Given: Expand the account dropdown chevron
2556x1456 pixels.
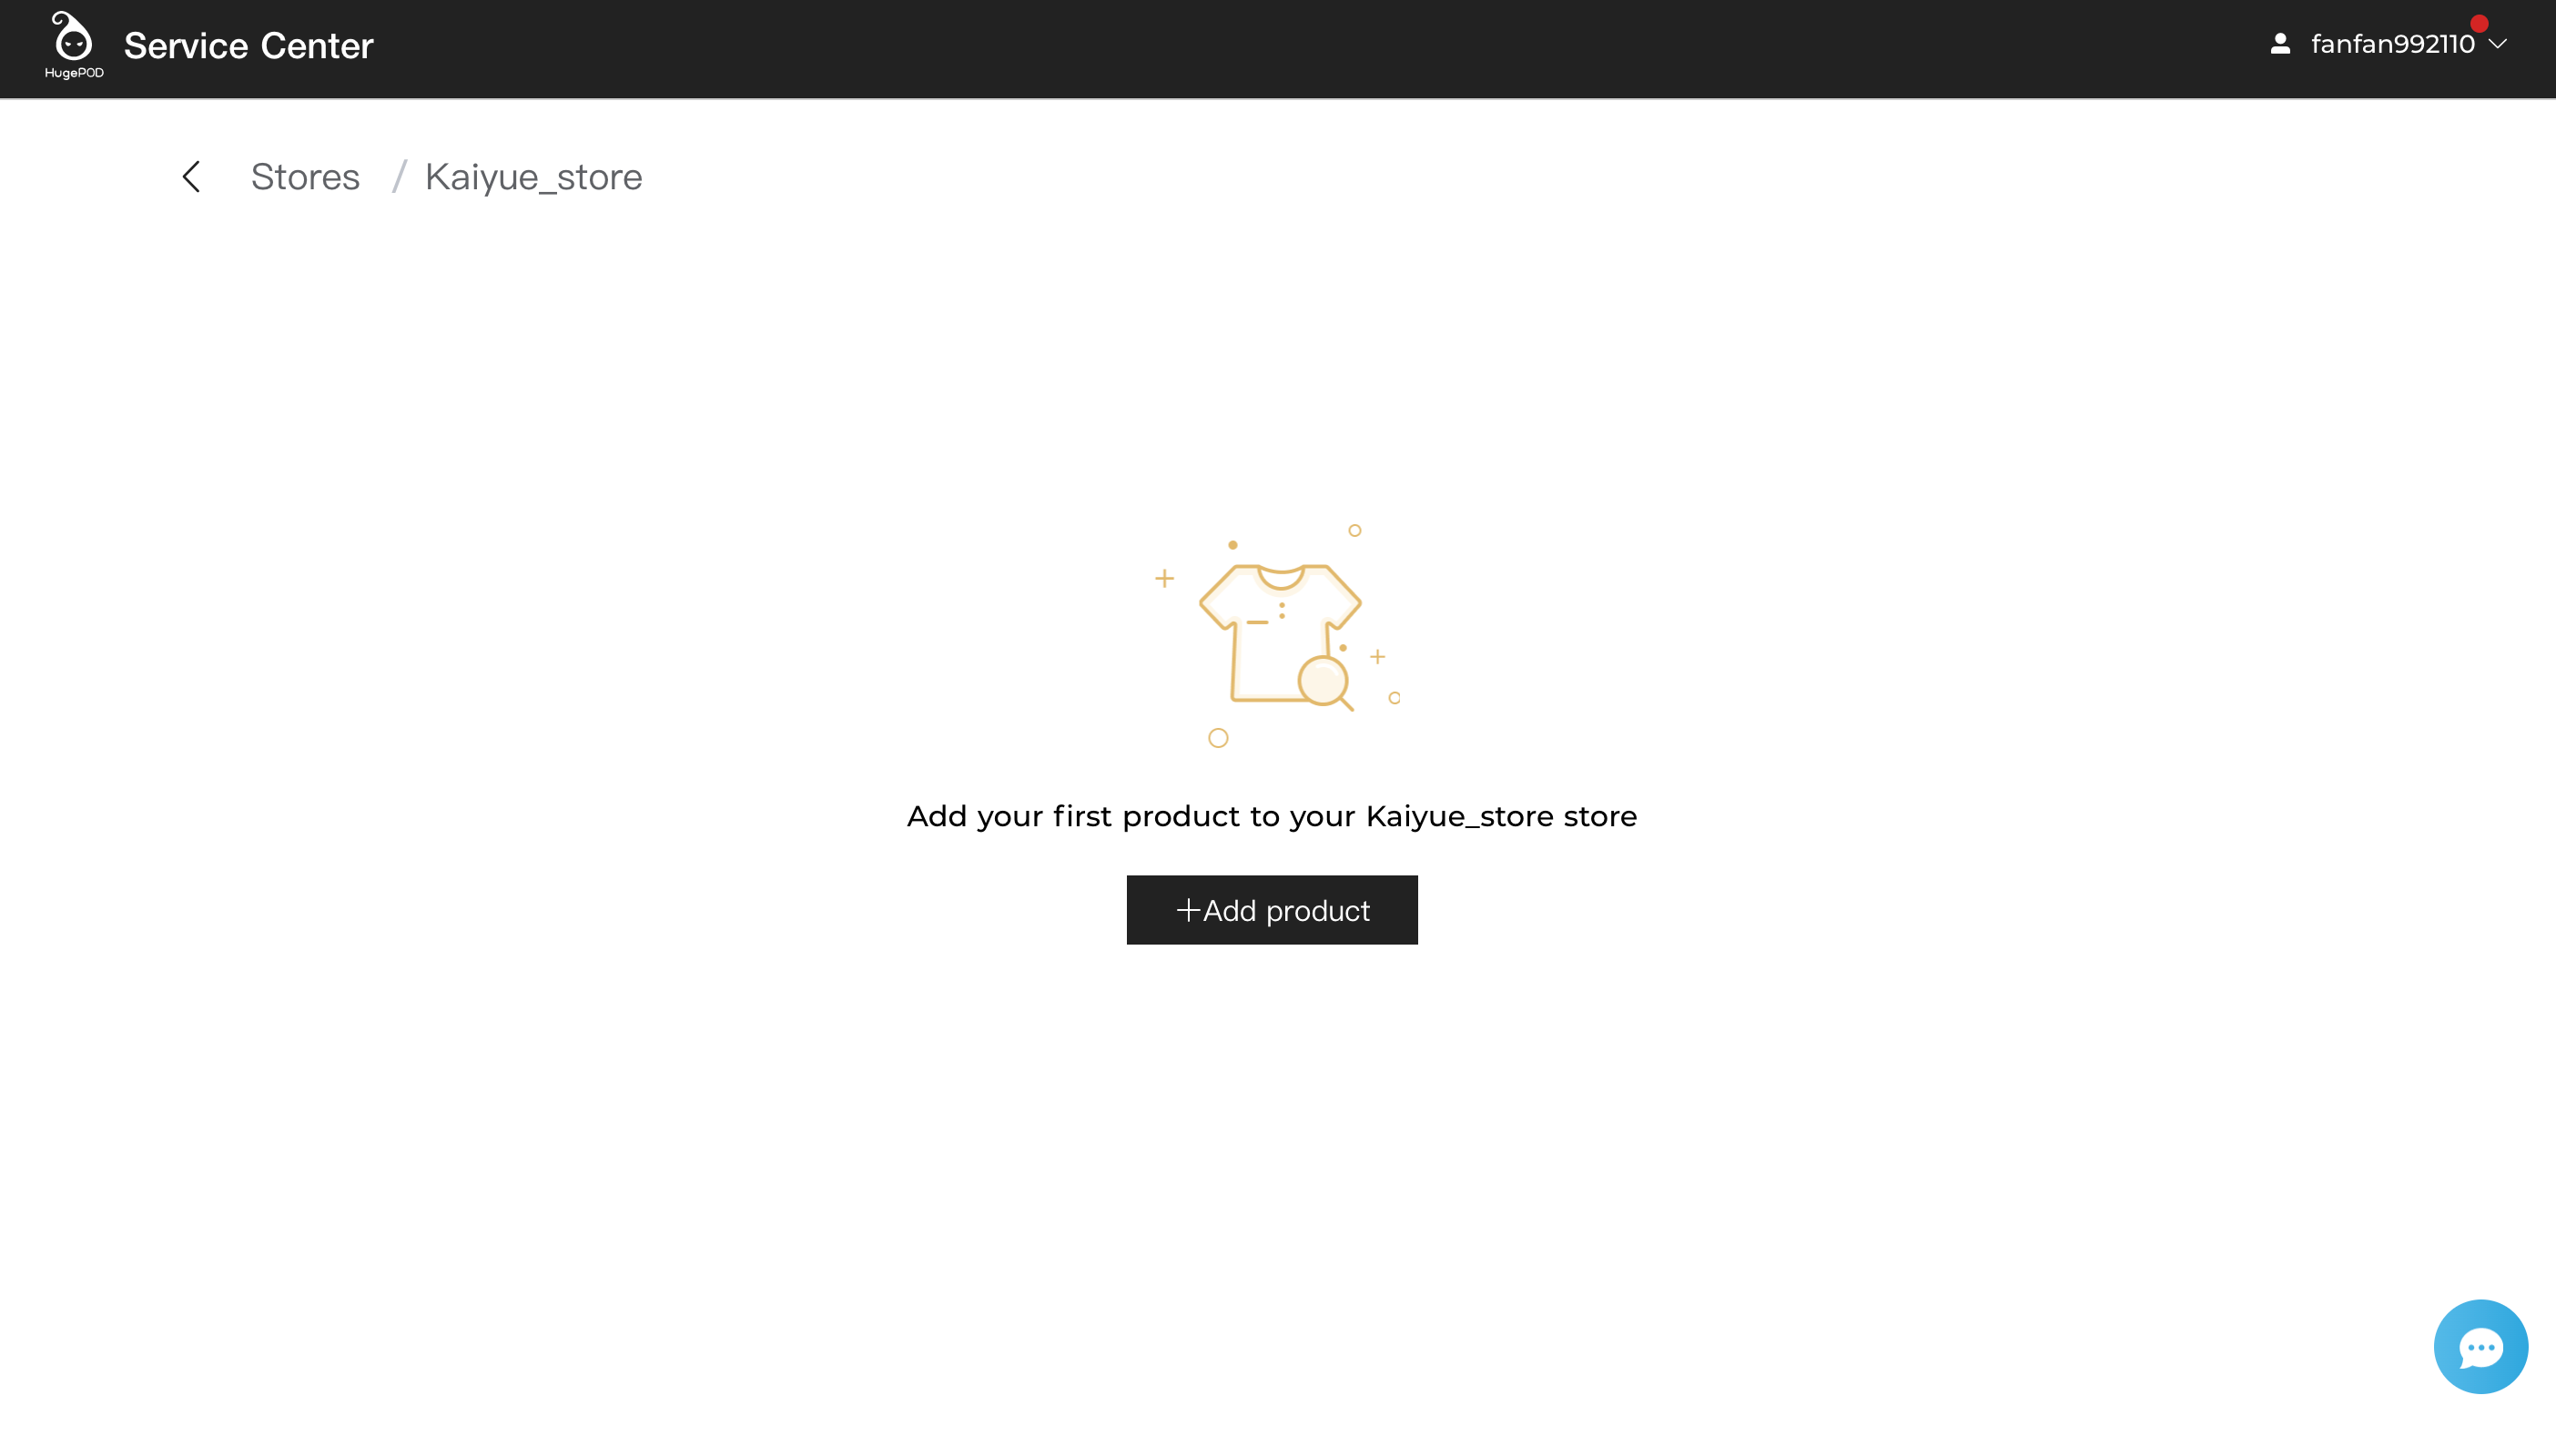Looking at the screenshot, I should (x=2498, y=44).
